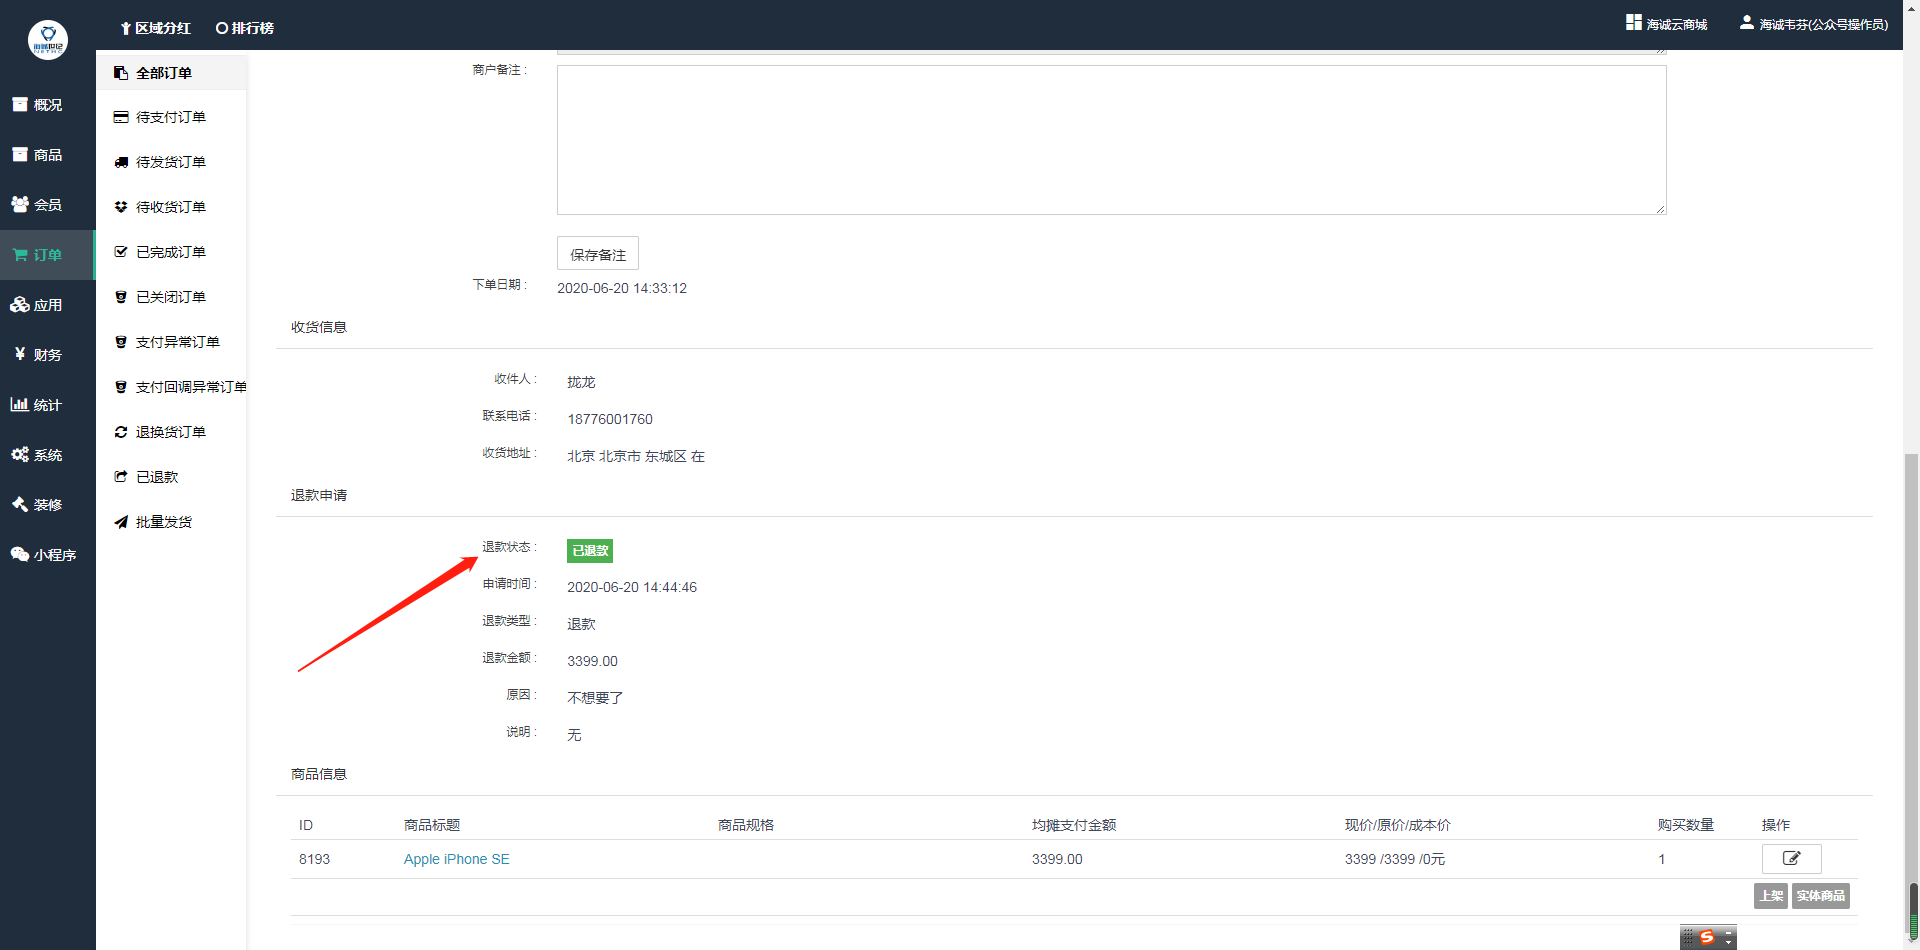Click phone number 18776001760

tap(610, 419)
